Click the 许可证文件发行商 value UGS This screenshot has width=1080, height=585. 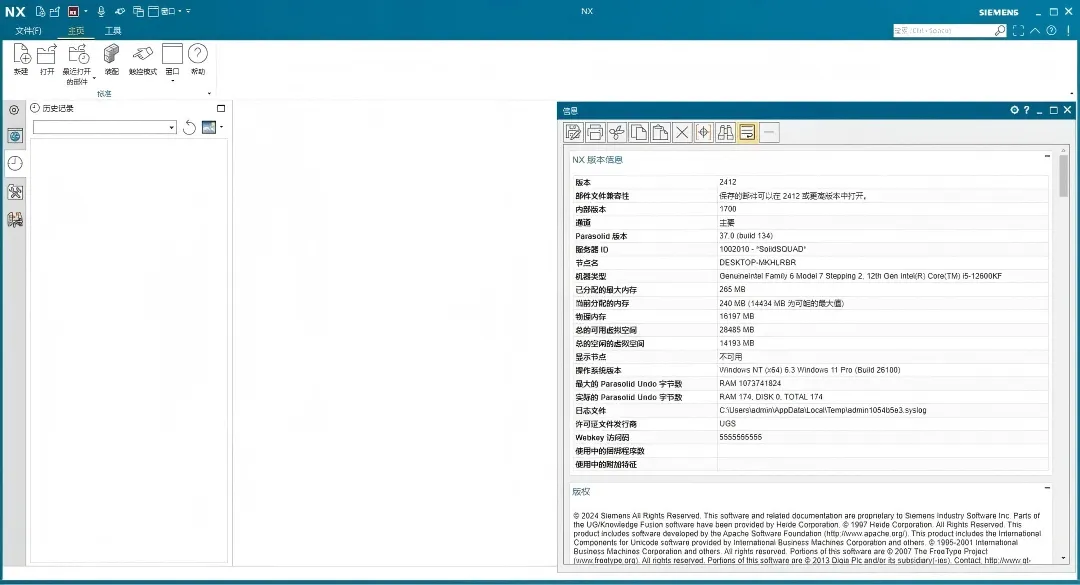pos(727,424)
